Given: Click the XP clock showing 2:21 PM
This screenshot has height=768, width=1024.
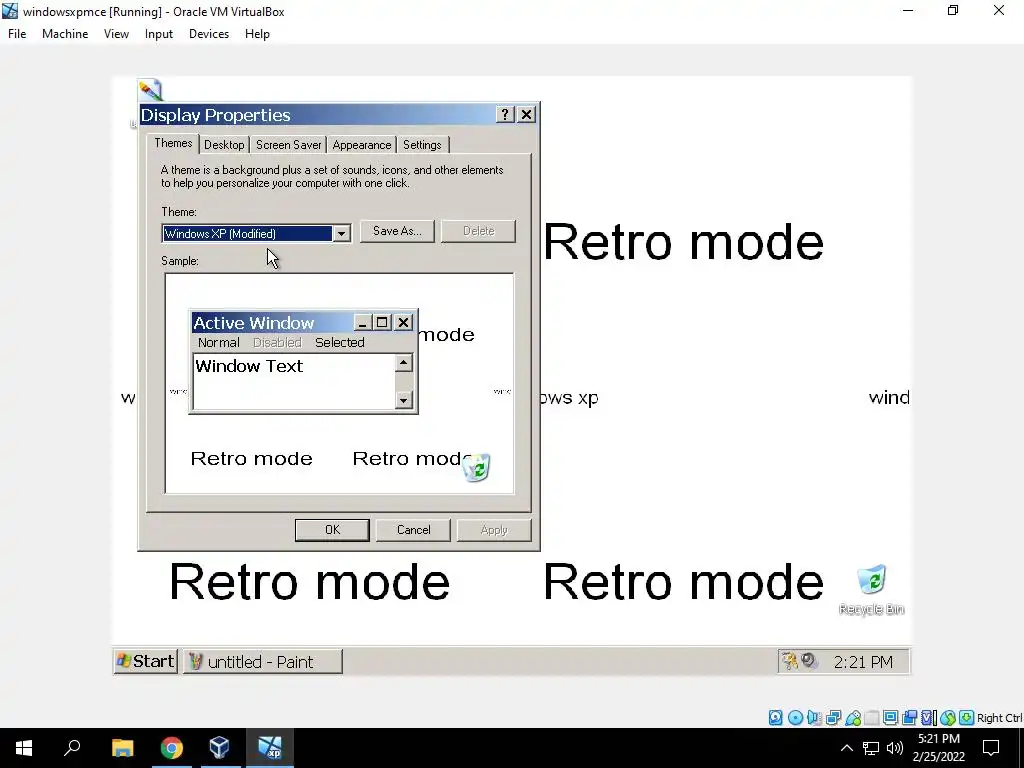Looking at the screenshot, I should pyautogui.click(x=863, y=662).
